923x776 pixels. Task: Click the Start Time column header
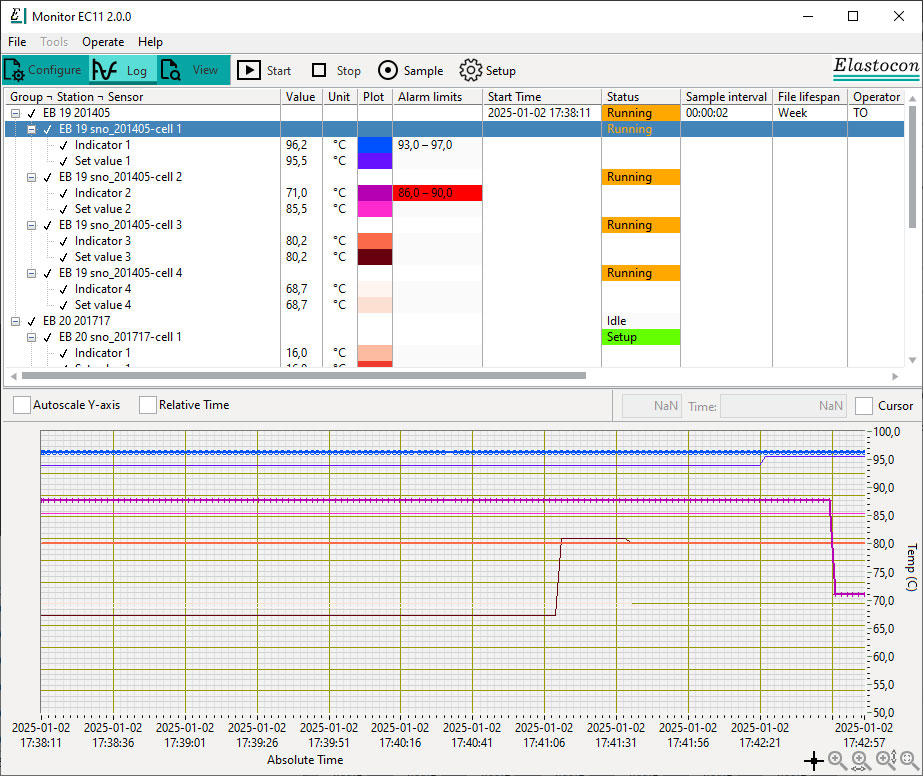pyautogui.click(x=542, y=97)
